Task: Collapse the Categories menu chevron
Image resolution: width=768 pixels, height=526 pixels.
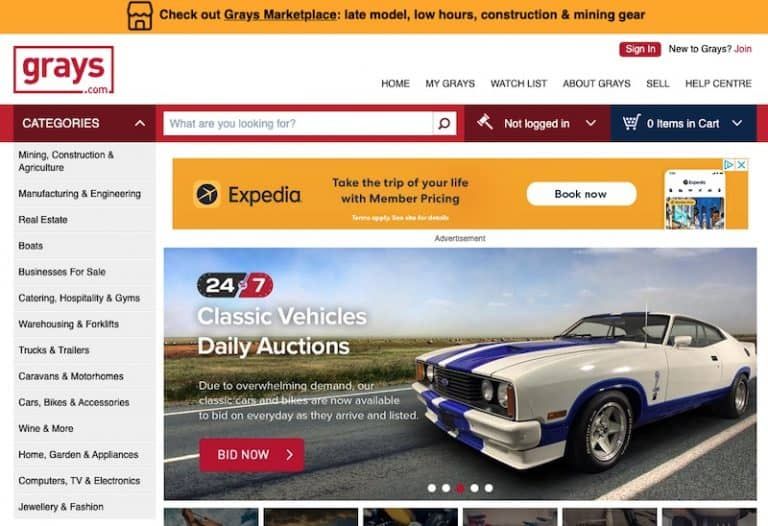Action: click(x=140, y=123)
